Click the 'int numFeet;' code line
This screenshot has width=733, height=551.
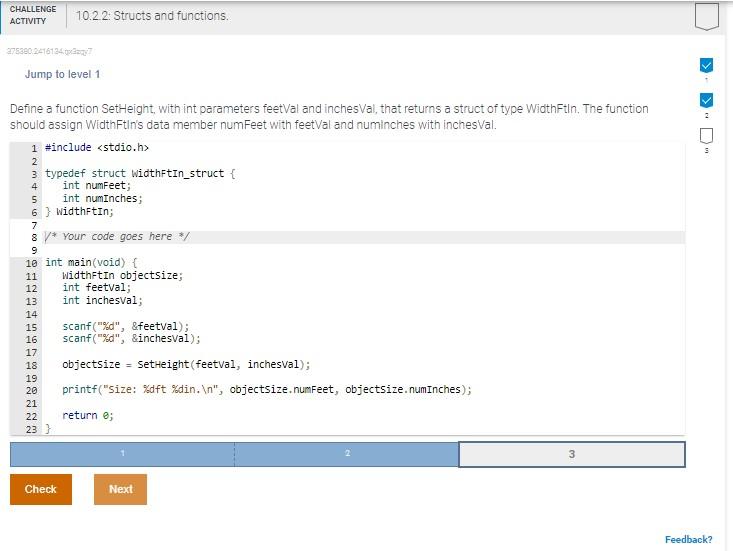click(97, 186)
